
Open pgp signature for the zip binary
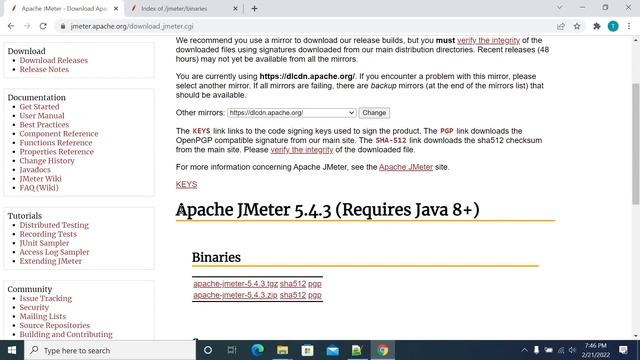[315, 295]
